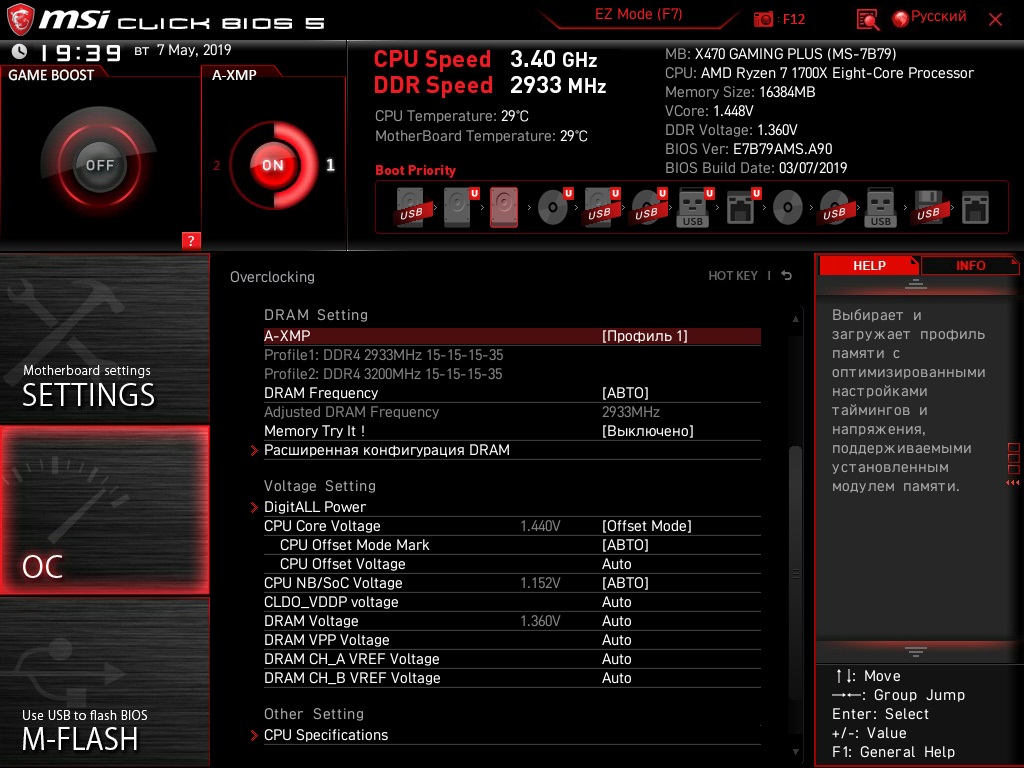The height and width of the screenshot is (768, 1024).
Task: Select the highlighted red hard disk boot device
Action: coord(504,208)
